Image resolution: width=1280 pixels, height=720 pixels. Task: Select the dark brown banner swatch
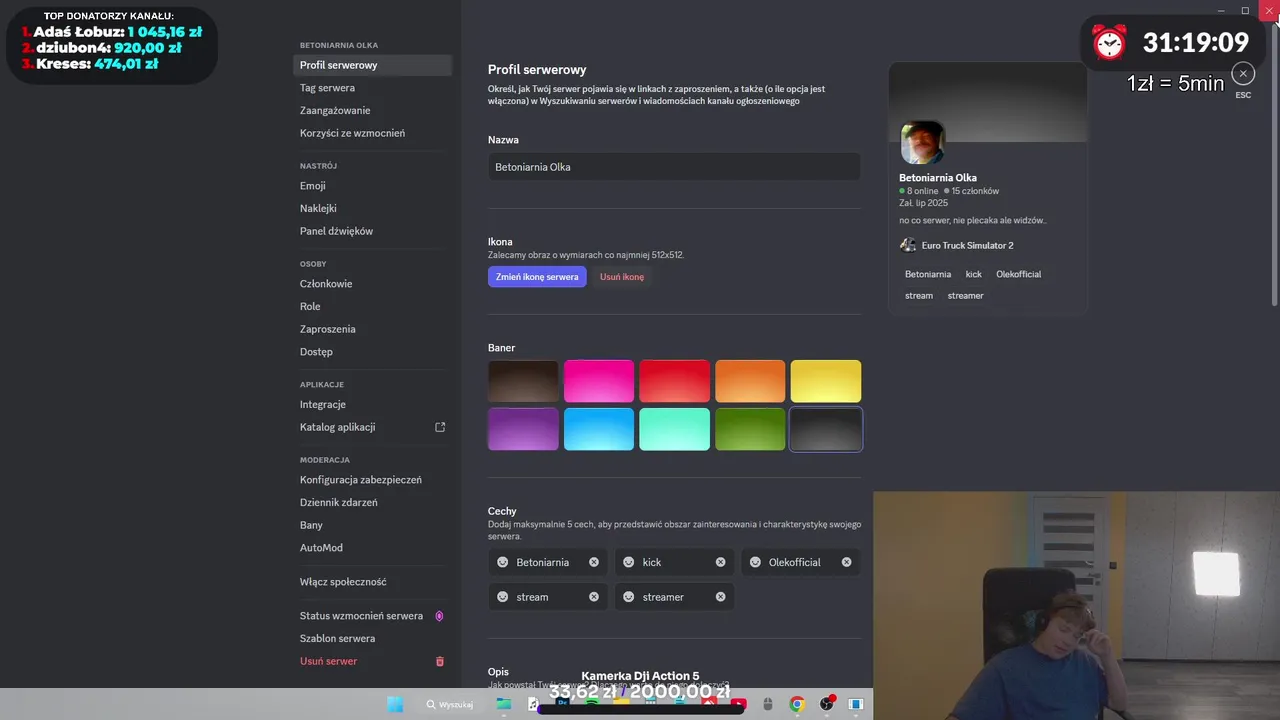pos(523,381)
